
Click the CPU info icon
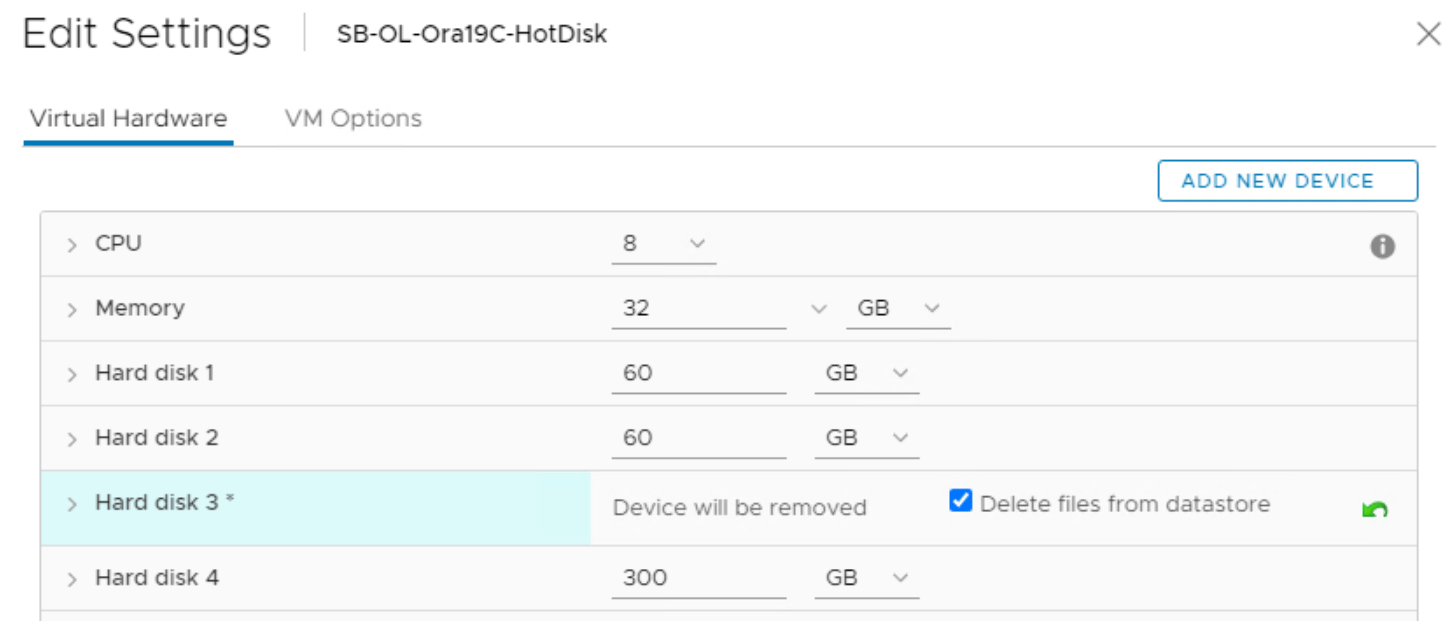(1382, 246)
